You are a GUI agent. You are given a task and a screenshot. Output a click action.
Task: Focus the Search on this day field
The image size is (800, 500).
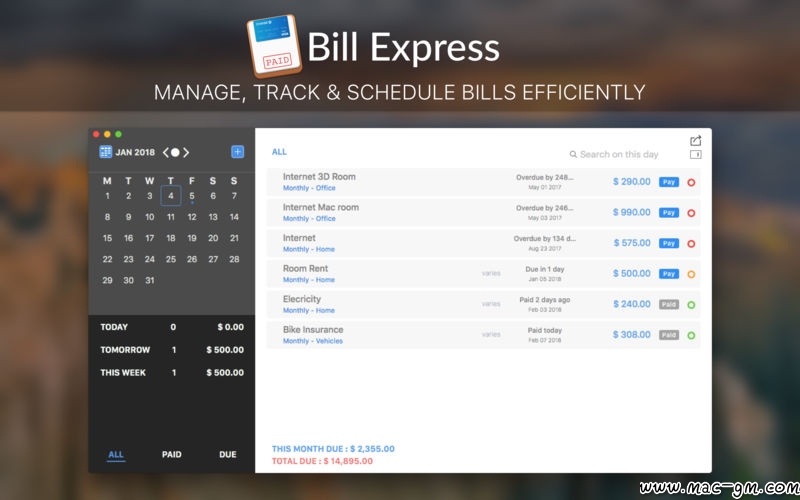click(x=619, y=154)
